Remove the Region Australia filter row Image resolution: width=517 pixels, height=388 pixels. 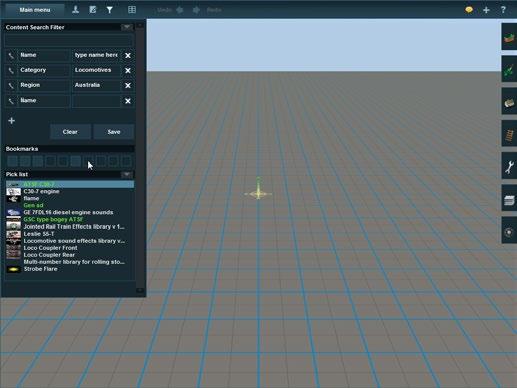[128, 85]
